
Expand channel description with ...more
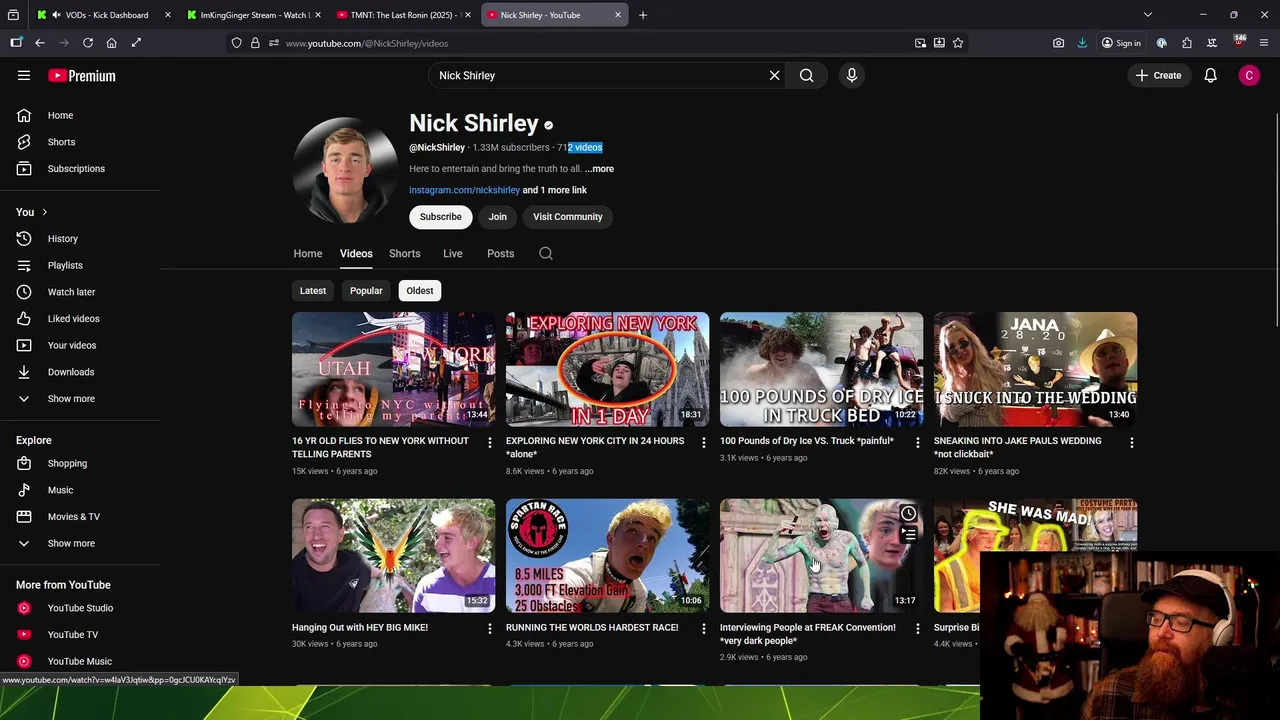coord(599,169)
